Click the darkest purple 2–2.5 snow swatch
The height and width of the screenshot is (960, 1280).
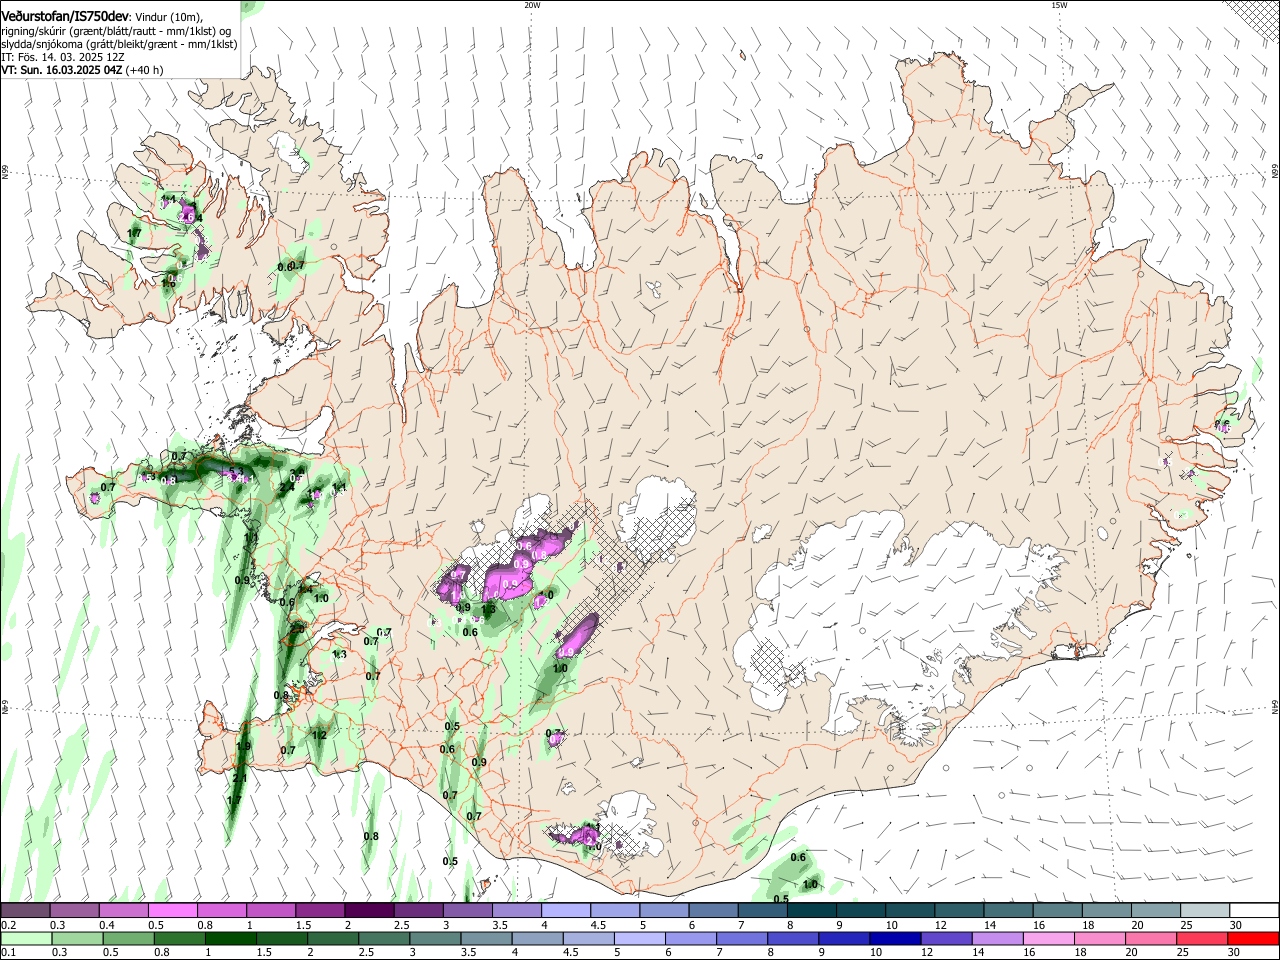369,911
